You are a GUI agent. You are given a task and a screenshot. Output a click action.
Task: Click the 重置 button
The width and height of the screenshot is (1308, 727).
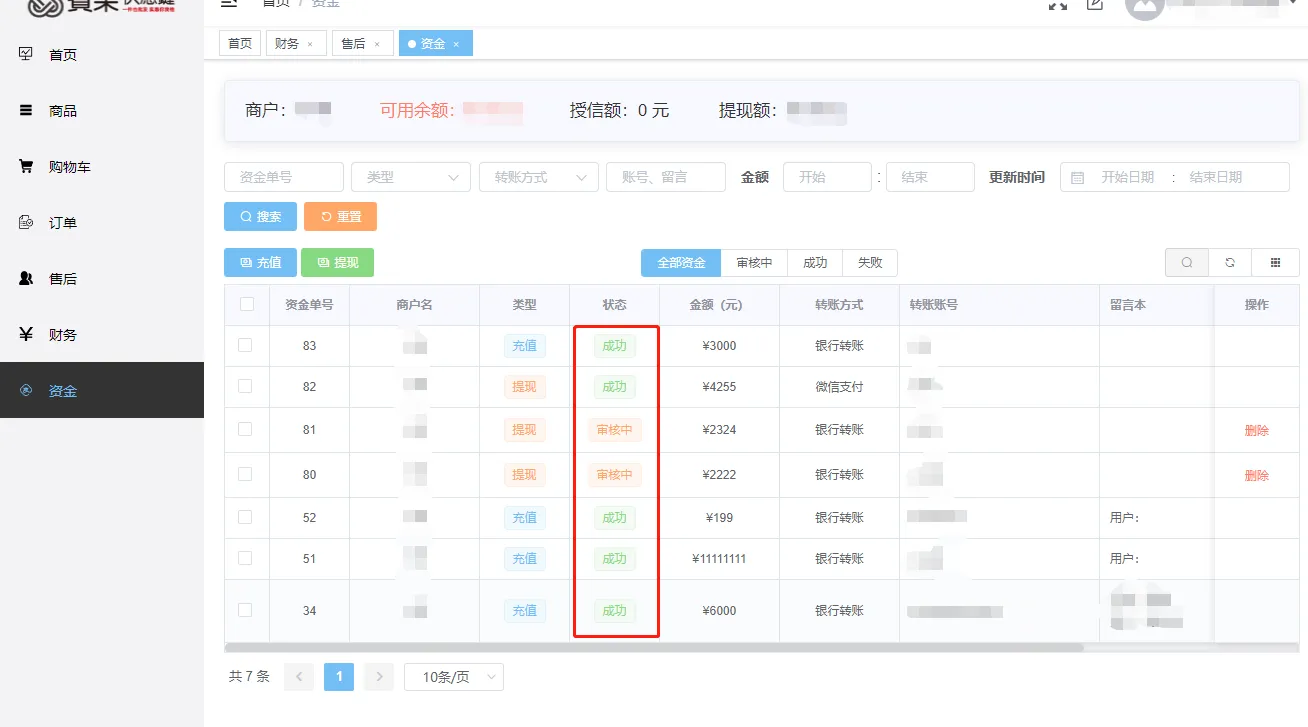click(340, 216)
